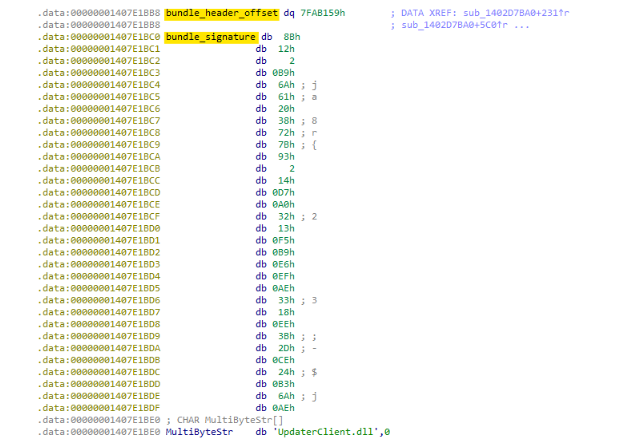Select the 0CEh byte value

coord(290,359)
